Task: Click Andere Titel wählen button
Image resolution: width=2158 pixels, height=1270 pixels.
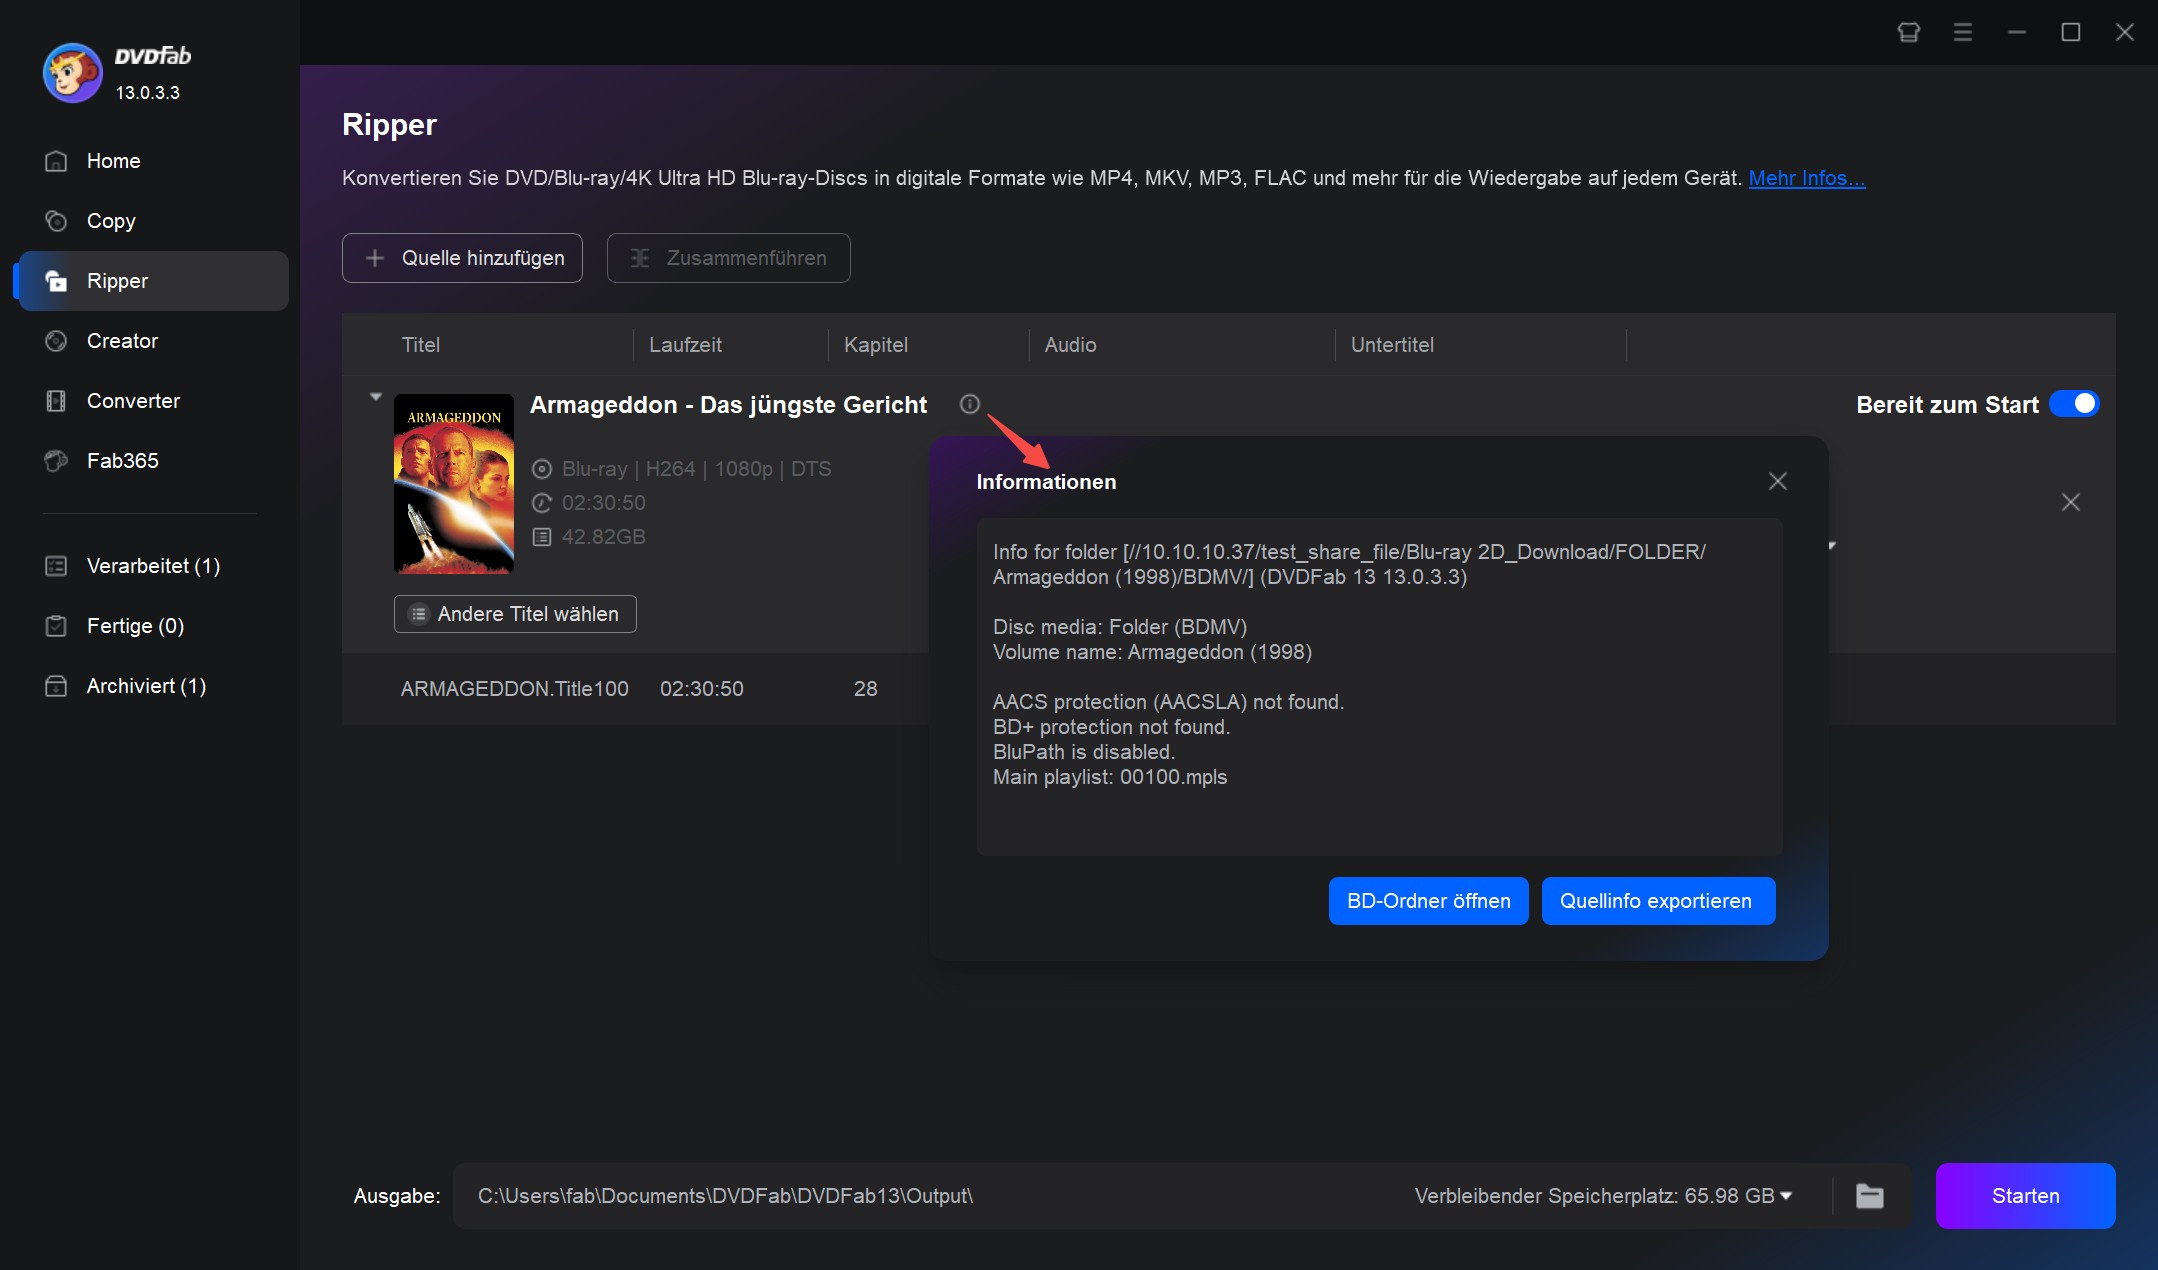Action: coord(515,614)
